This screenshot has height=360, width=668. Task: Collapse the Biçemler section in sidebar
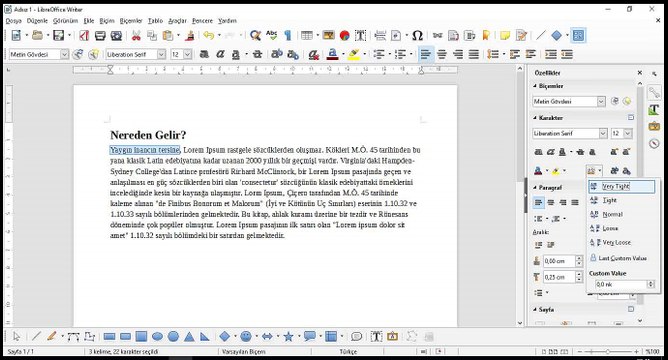(x=535, y=86)
